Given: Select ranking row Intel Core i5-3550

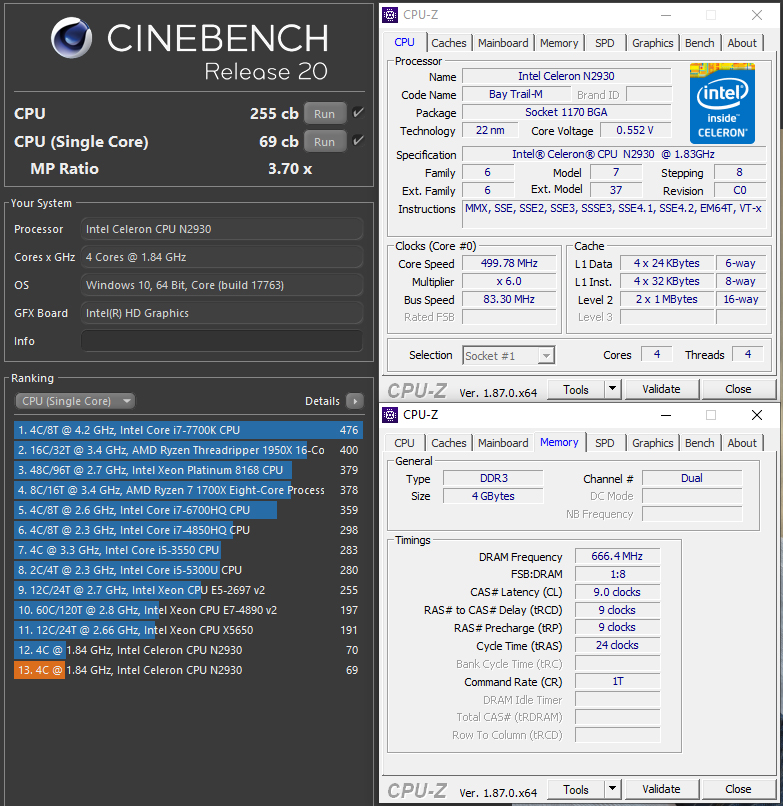Looking at the screenshot, I should point(188,550).
